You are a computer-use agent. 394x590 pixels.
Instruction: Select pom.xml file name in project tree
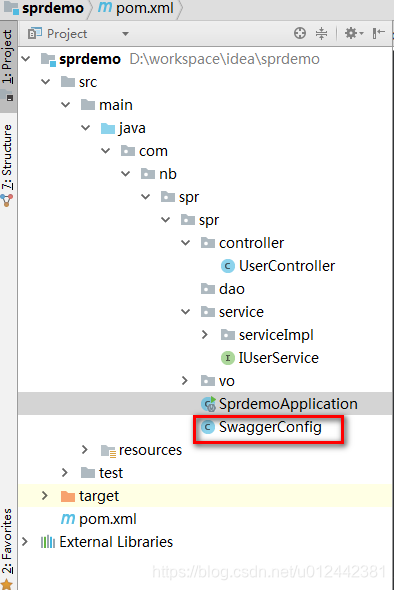point(108,519)
